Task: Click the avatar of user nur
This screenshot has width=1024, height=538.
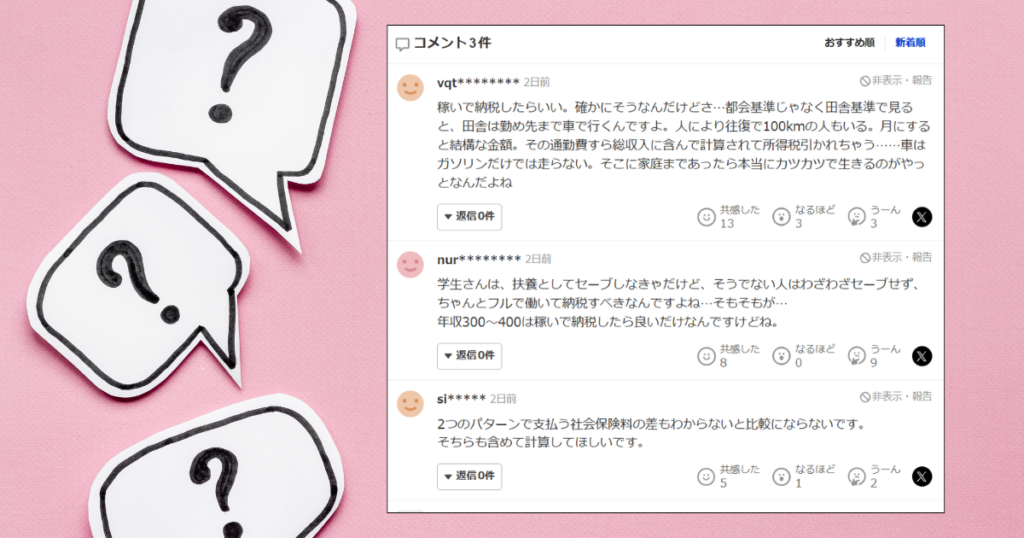Action: [410, 264]
